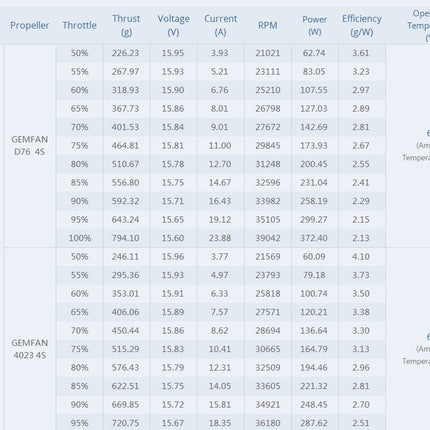430x430 pixels.
Task: Select the Power (W) column header
Action: click(x=315, y=25)
